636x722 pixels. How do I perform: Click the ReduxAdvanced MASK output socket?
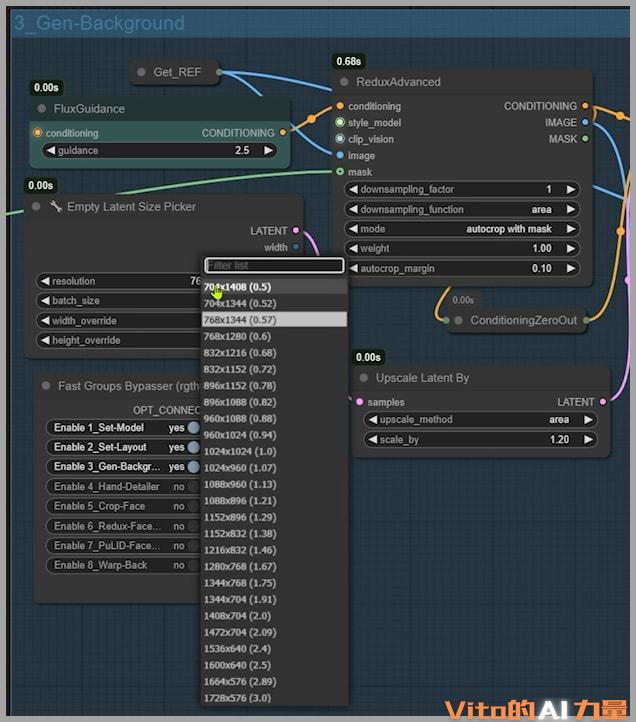585,139
